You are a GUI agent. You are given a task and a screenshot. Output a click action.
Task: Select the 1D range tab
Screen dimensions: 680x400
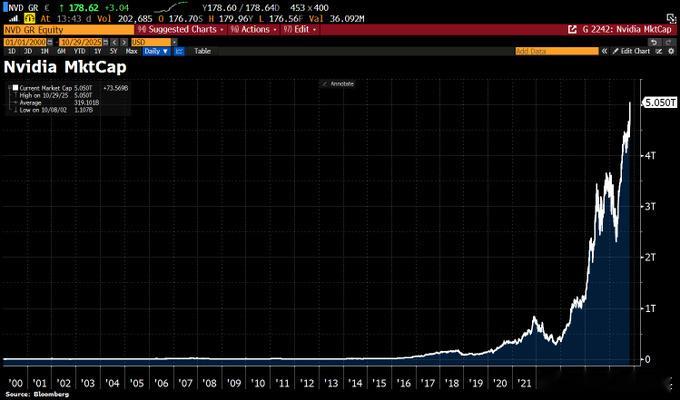[x=12, y=51]
